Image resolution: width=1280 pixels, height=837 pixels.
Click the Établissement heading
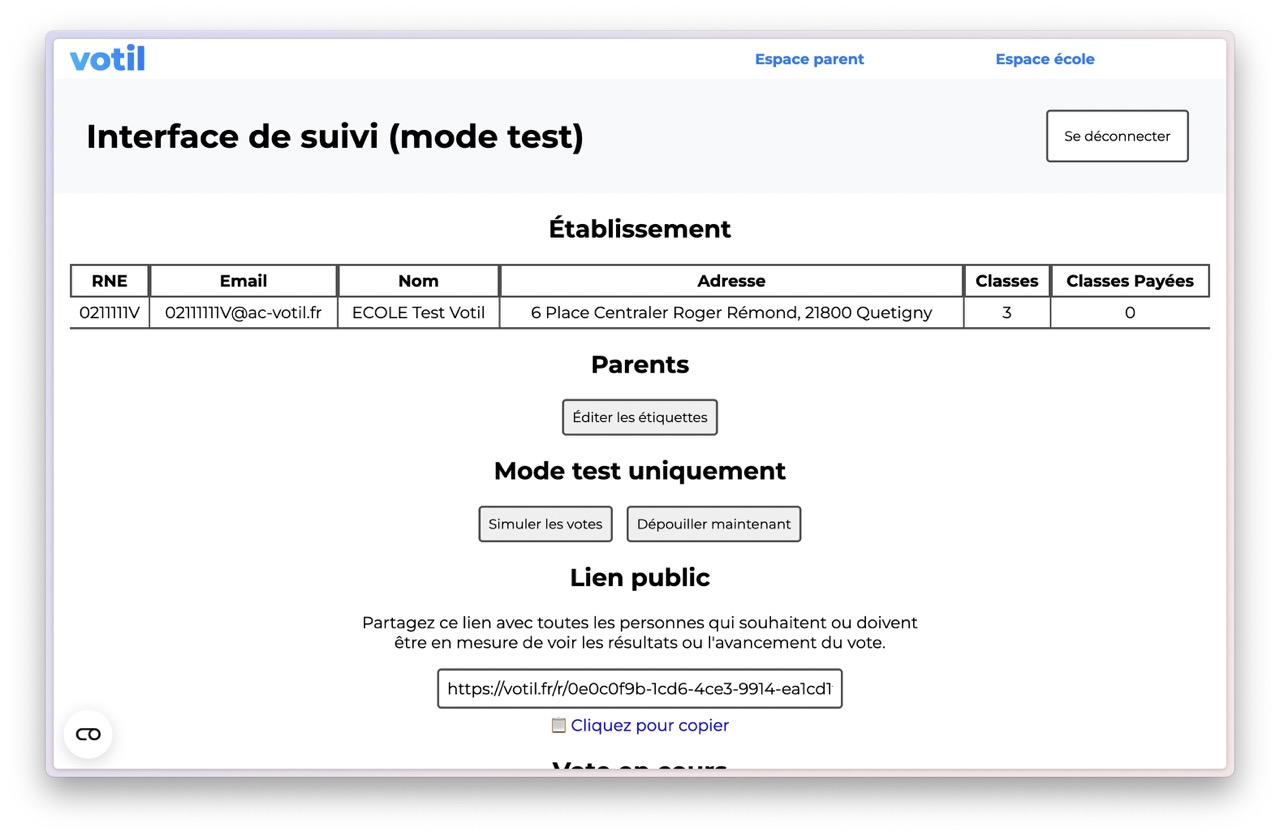point(639,228)
